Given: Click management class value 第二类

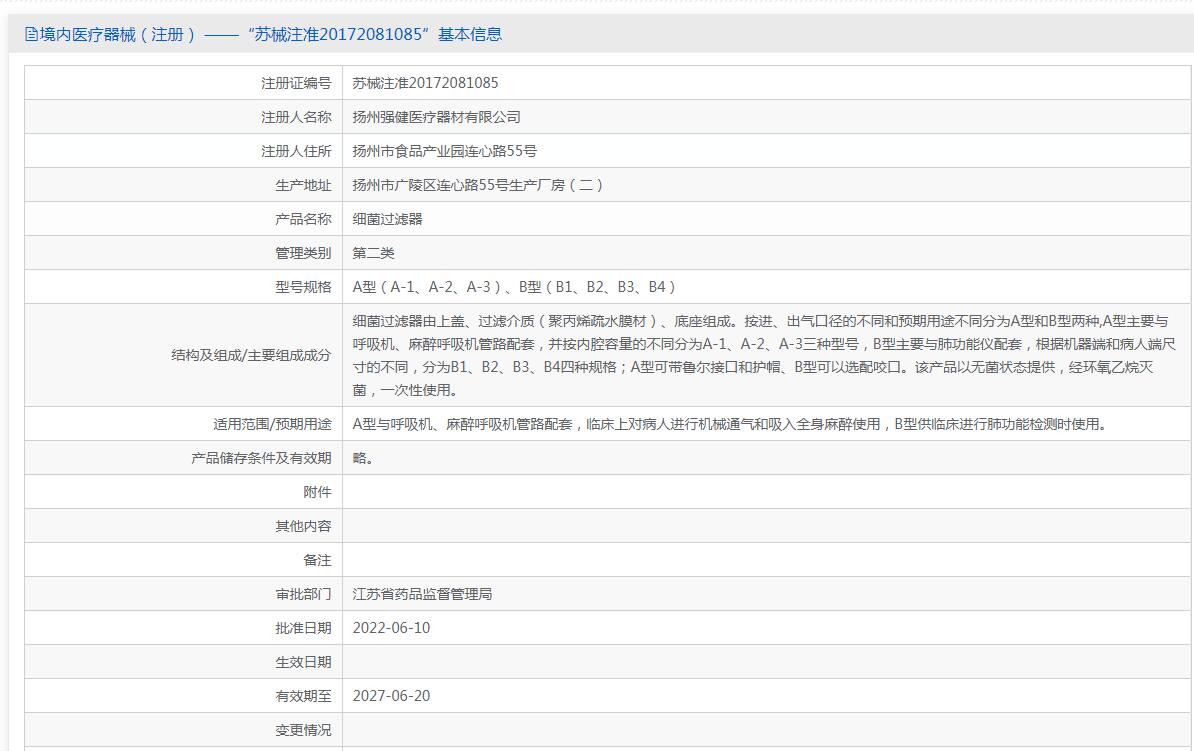Looking at the screenshot, I should pos(373,253).
